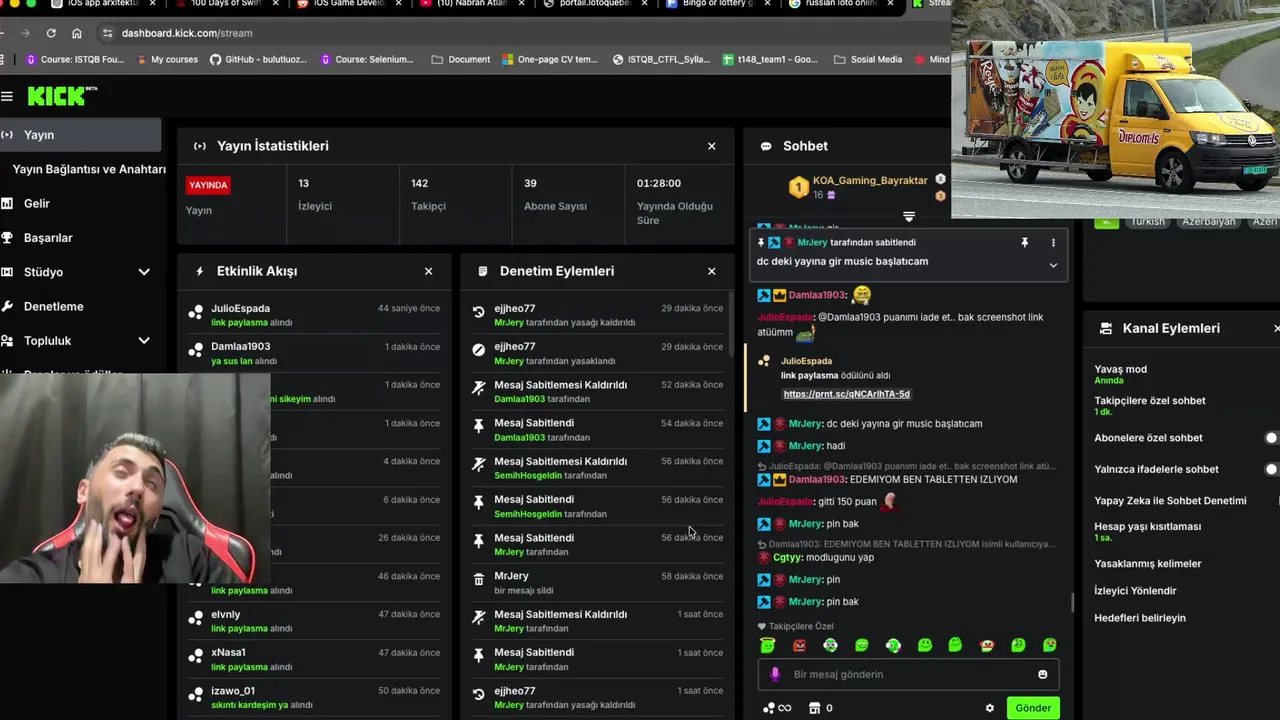Click the leaderboard collapse icon below KOA_Gaming_Bayraktar
1280x720 pixels.
pos(909,217)
